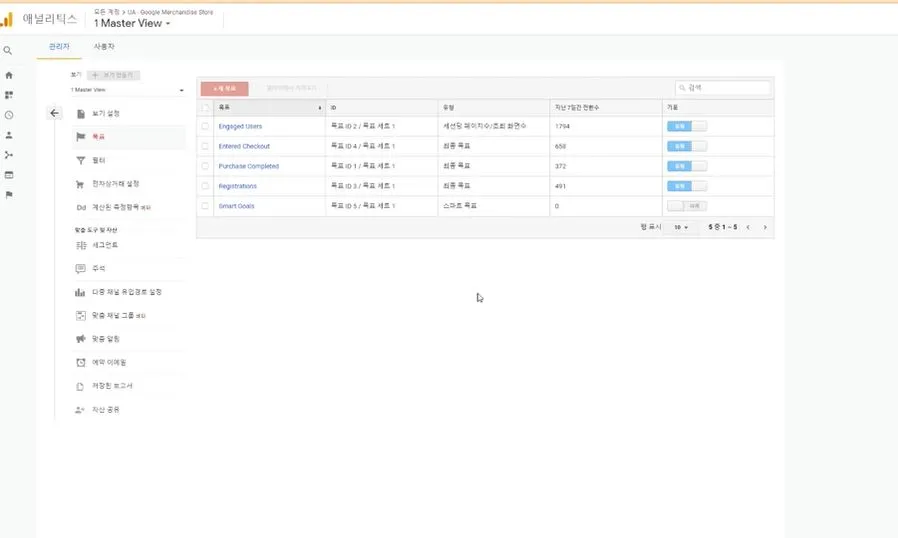
Task: Click the annotations speech bubble icon
Action: 81,269
